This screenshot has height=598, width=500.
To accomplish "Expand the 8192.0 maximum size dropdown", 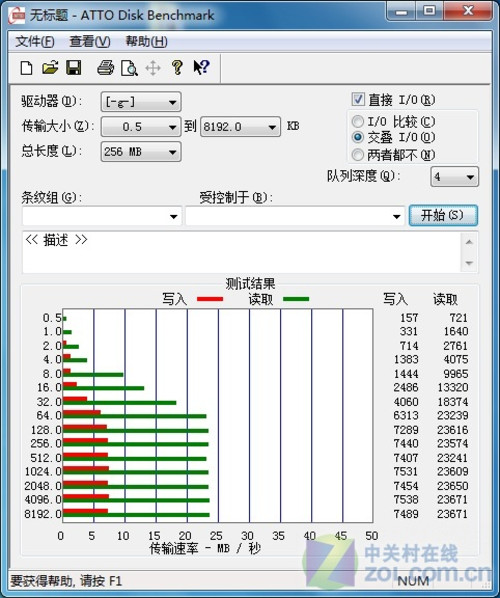I will tap(240, 127).
